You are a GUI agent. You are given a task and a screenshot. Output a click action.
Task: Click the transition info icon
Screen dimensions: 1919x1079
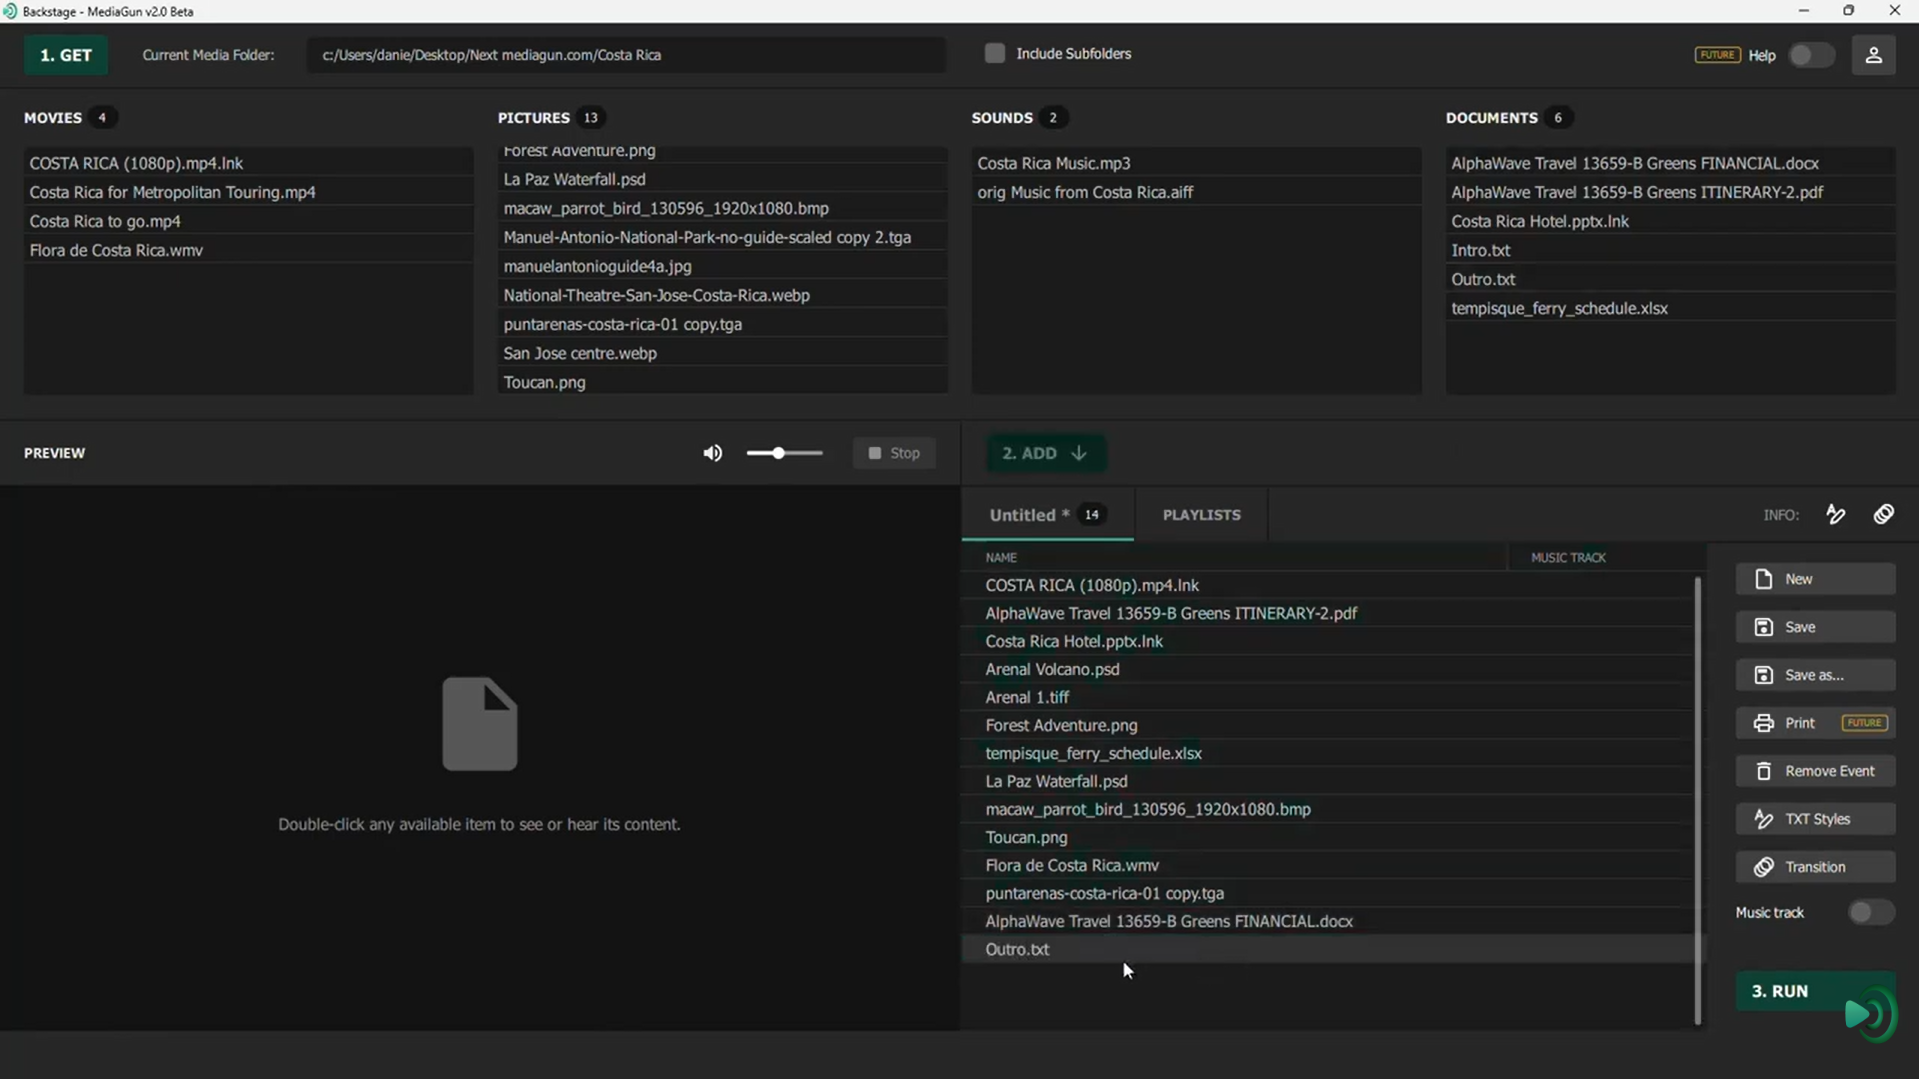coord(1884,515)
